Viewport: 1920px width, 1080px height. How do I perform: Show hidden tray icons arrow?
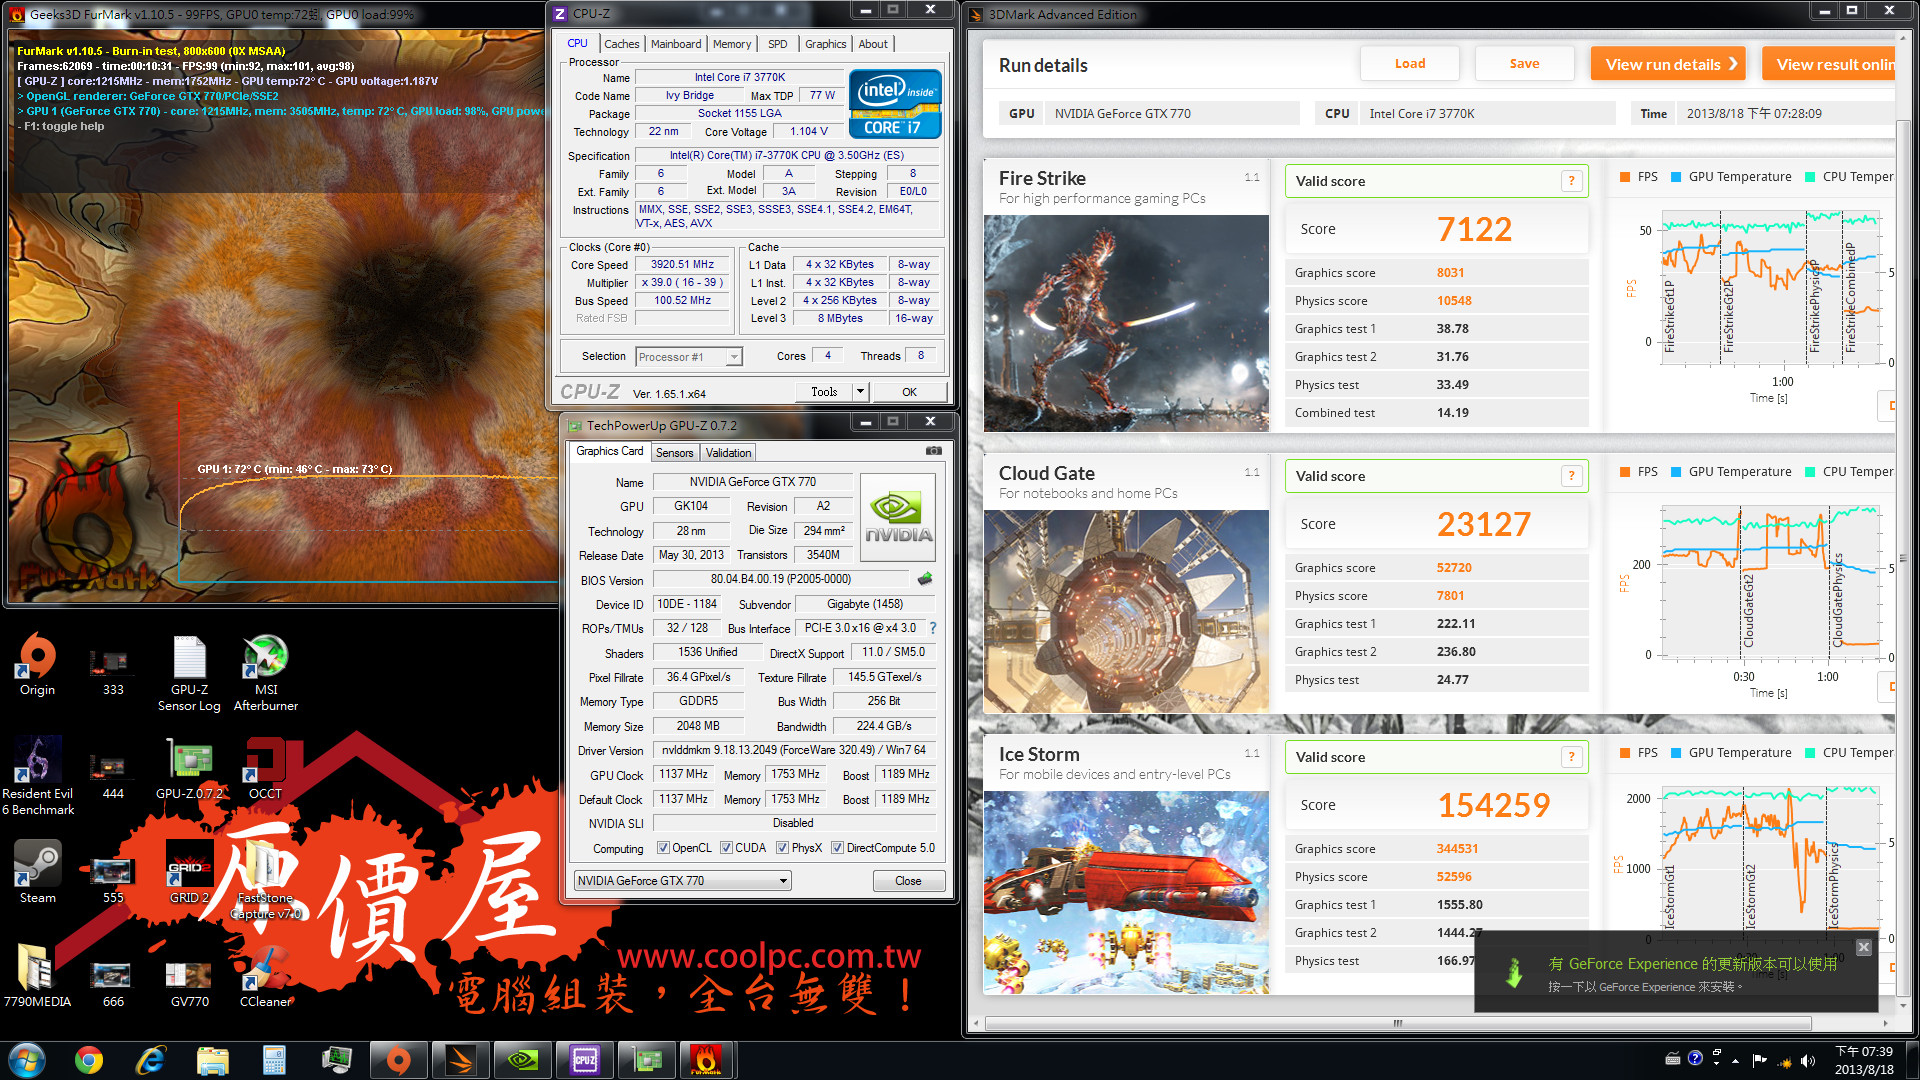1735,1060
